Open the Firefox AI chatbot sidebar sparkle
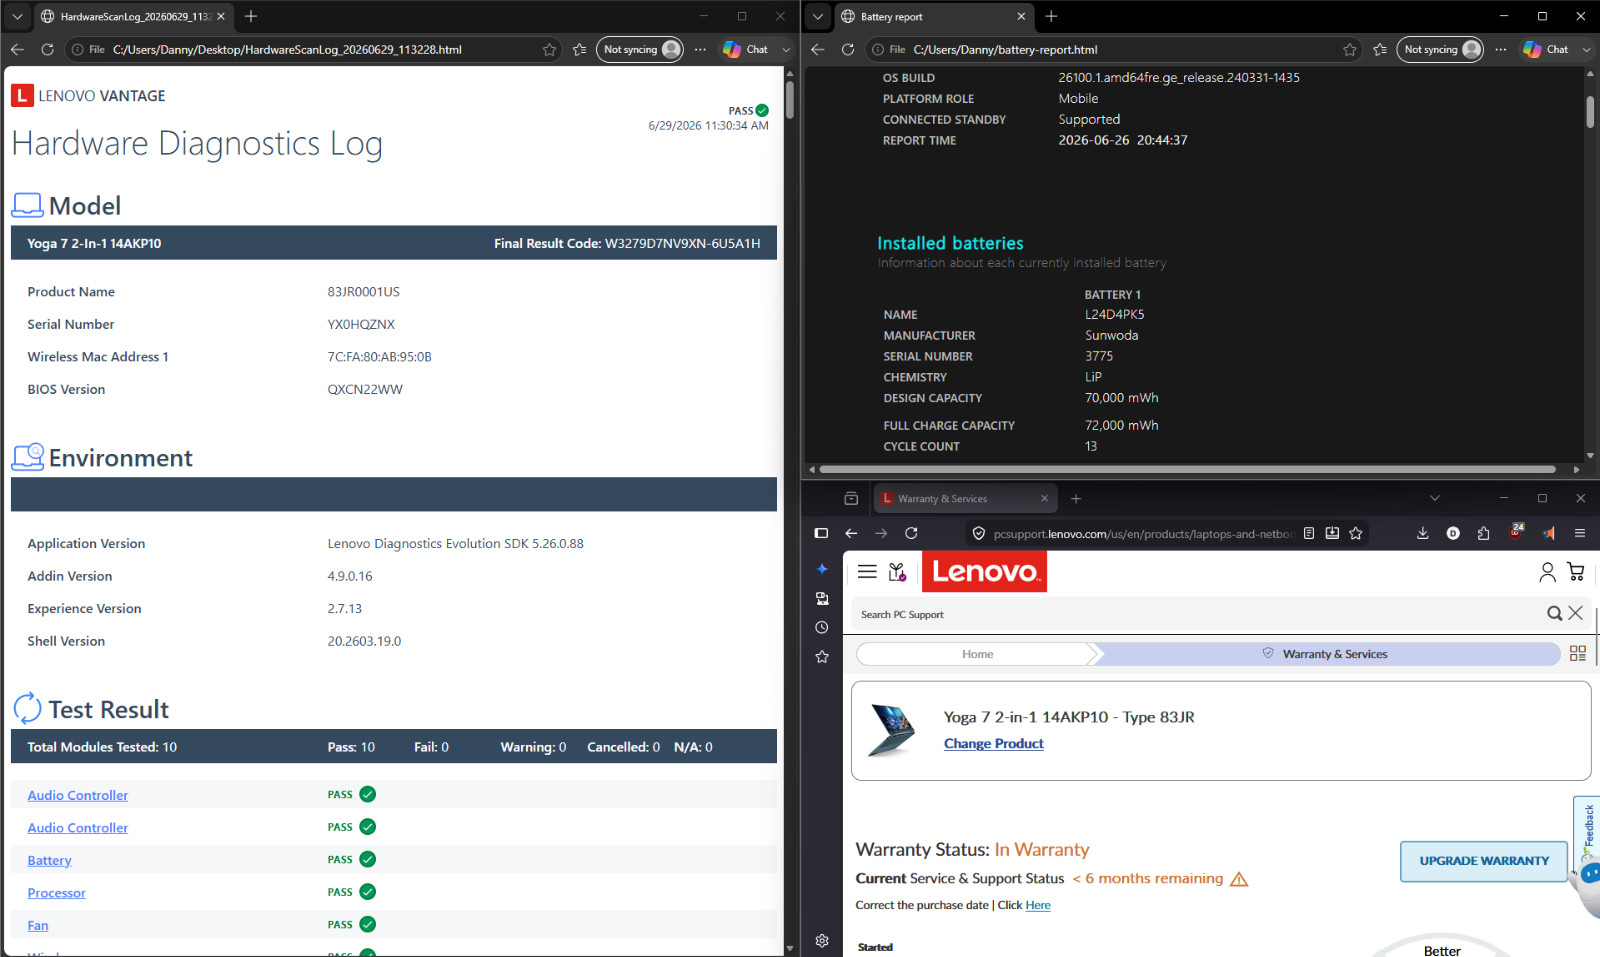 822,569
